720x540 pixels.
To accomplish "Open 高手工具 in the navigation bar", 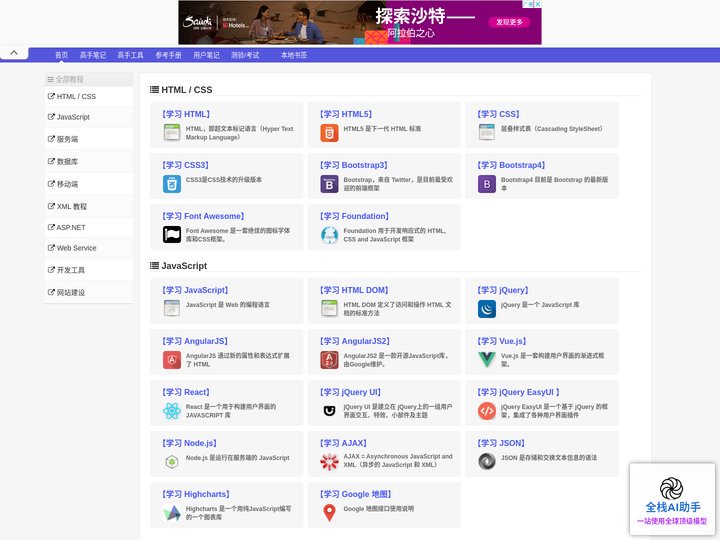I will [x=130, y=55].
